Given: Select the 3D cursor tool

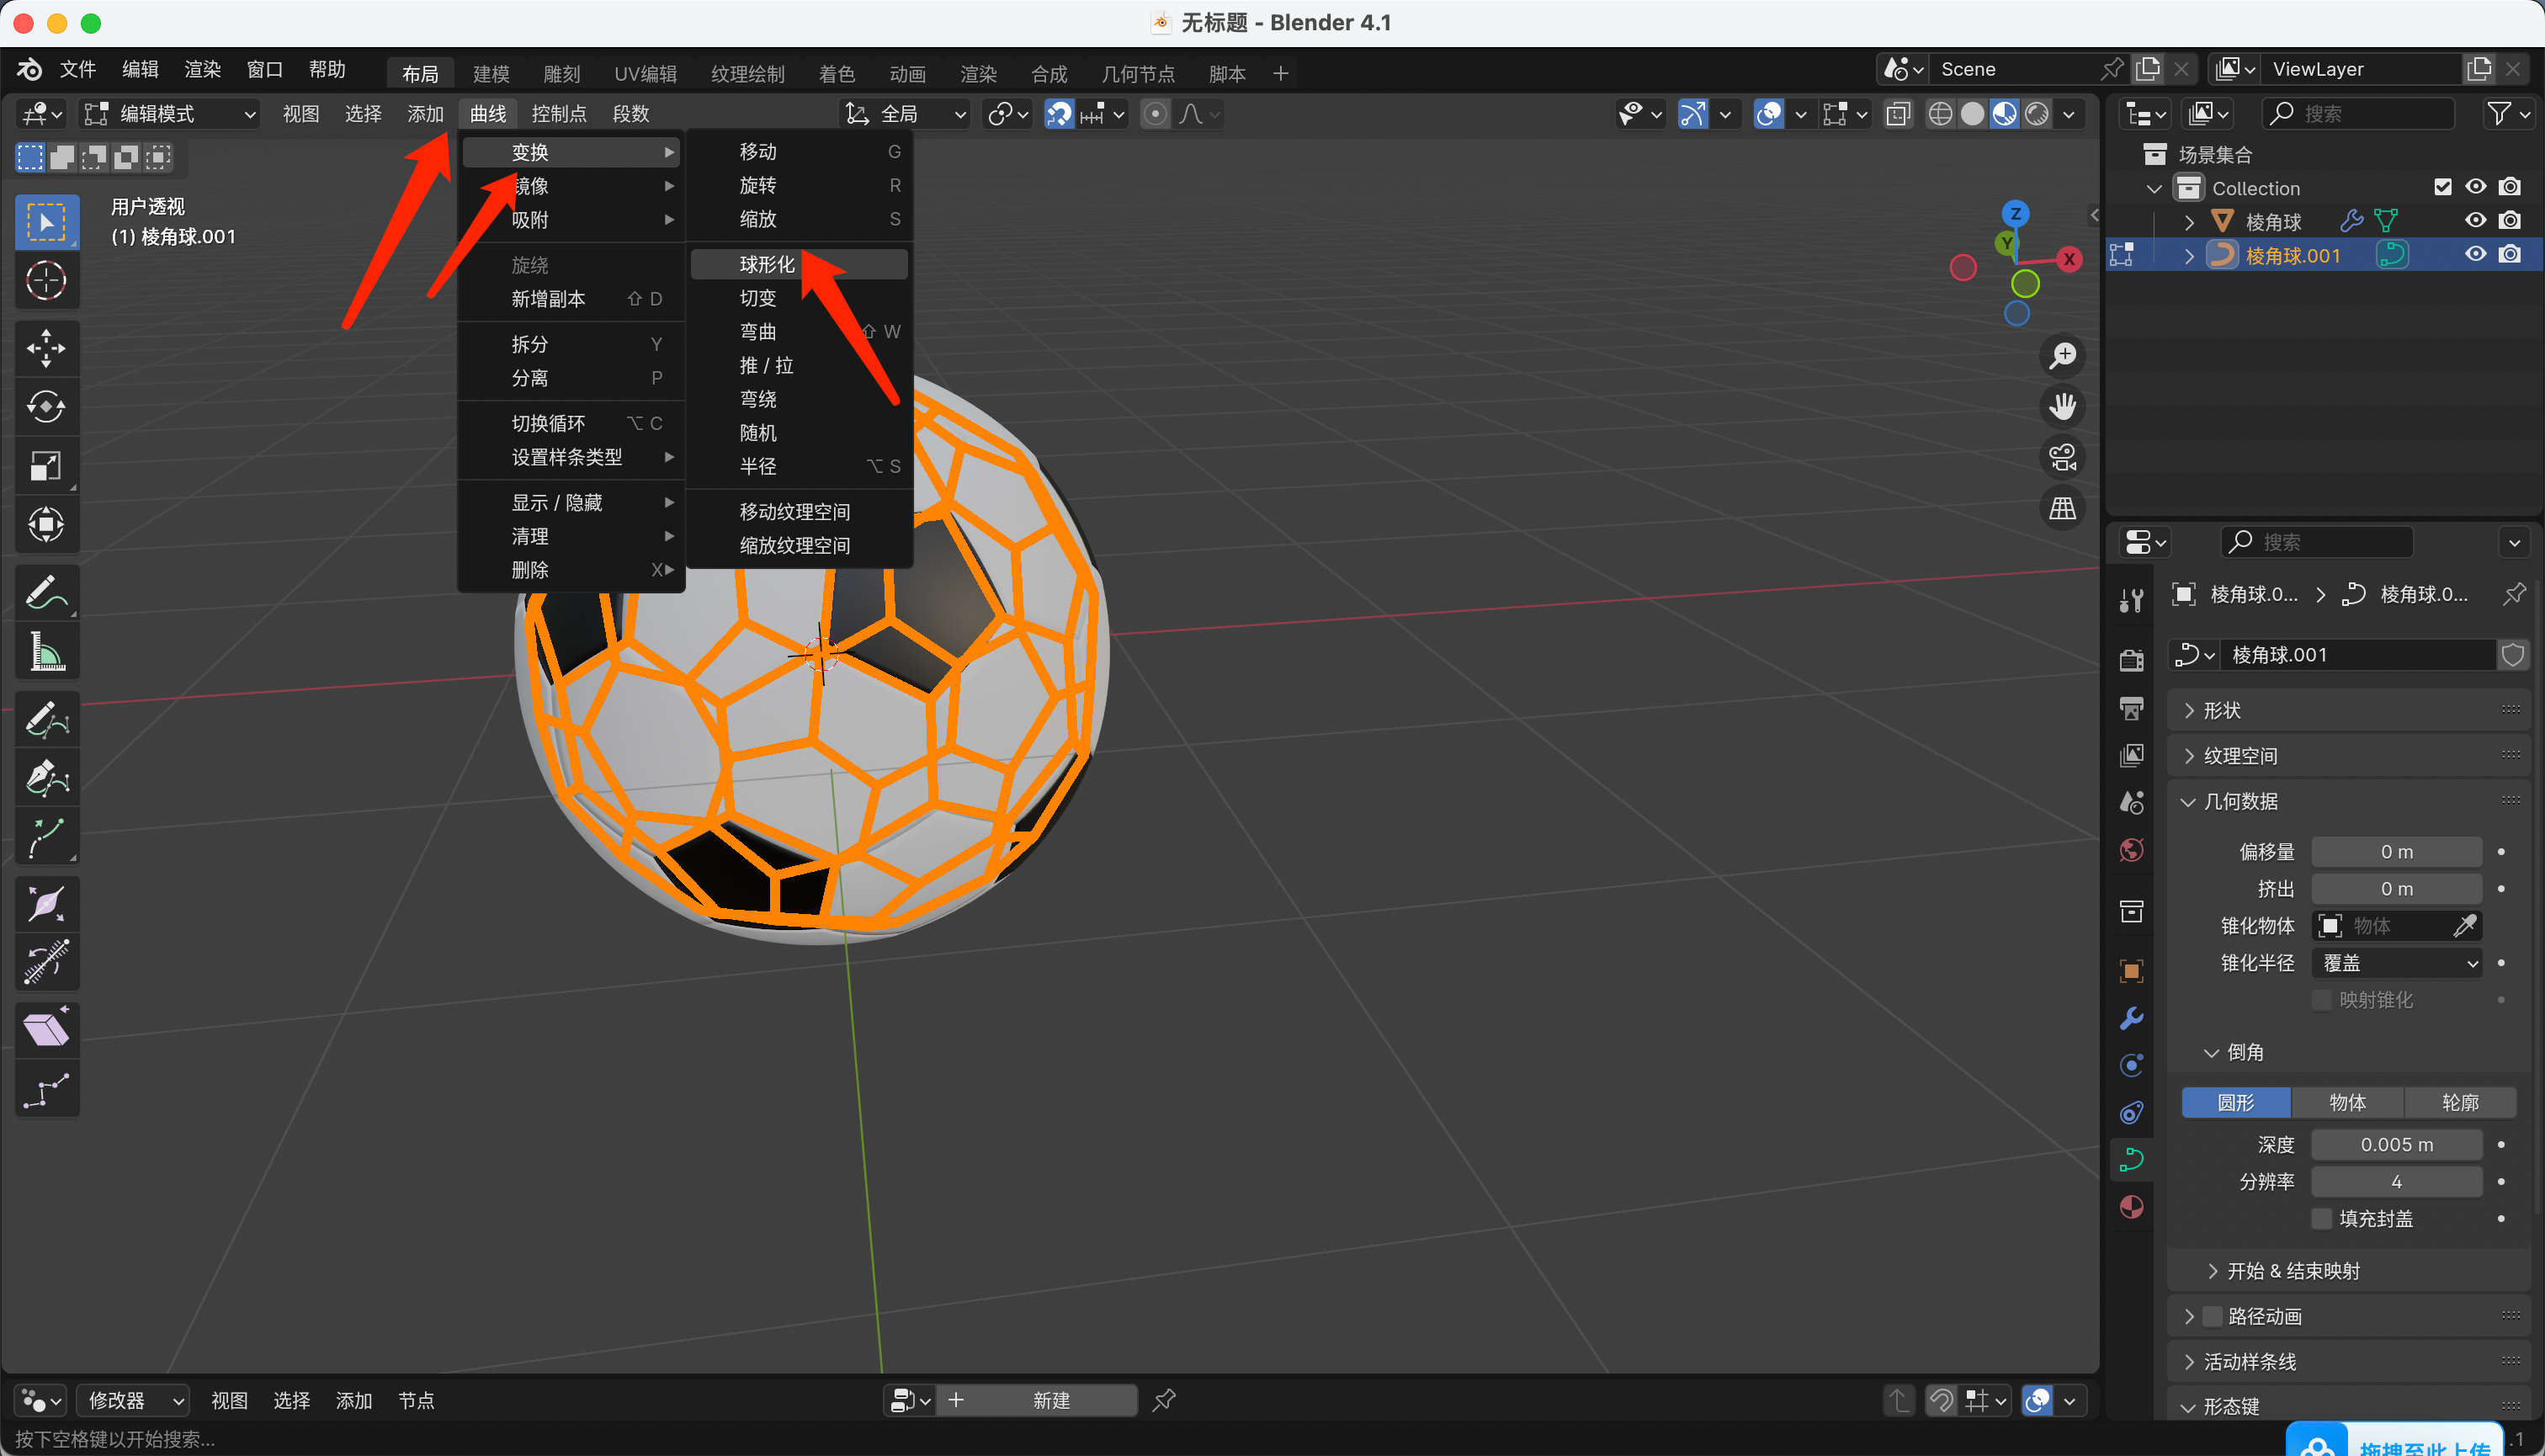Looking at the screenshot, I should point(46,281).
